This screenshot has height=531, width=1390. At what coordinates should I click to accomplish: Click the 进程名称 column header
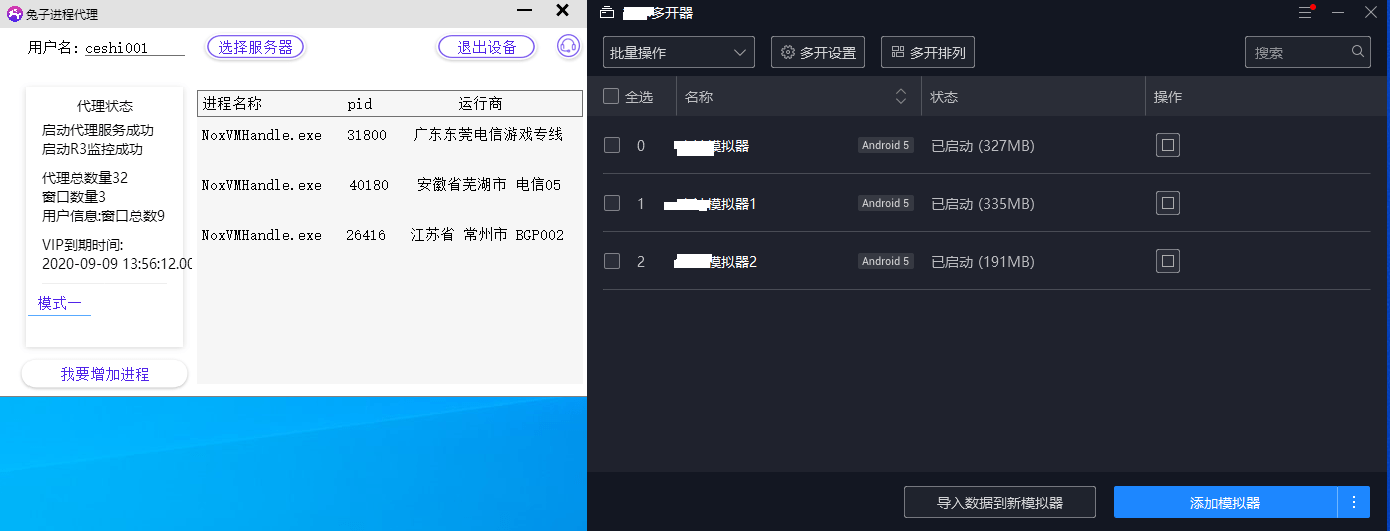(232, 103)
